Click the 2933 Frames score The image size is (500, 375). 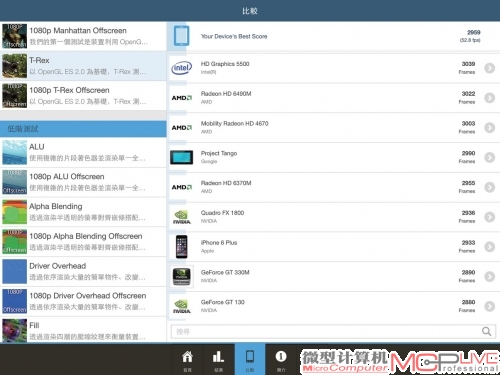[x=467, y=246]
